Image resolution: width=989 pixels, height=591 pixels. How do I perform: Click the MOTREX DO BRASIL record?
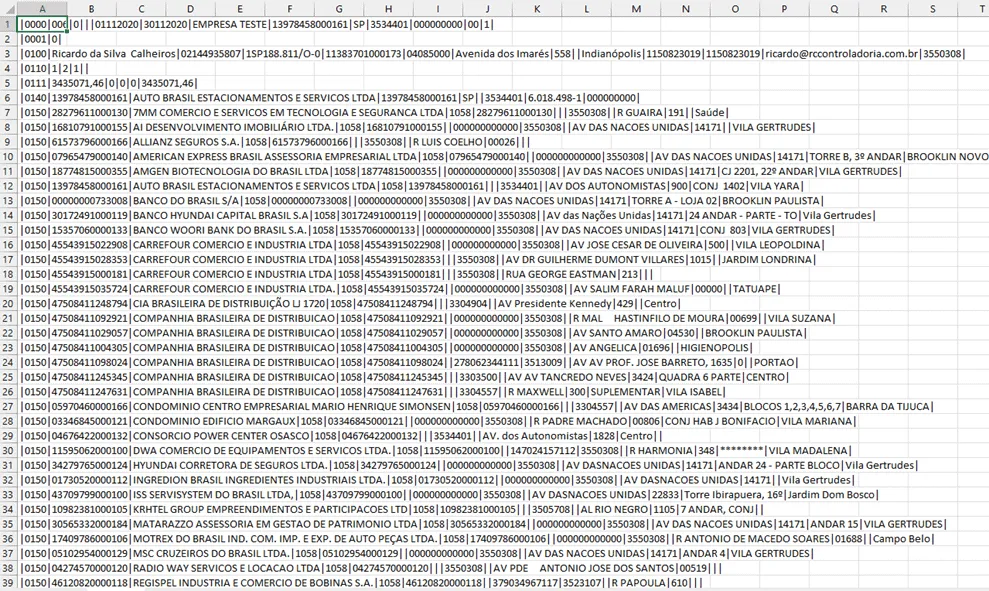[x=478, y=539]
